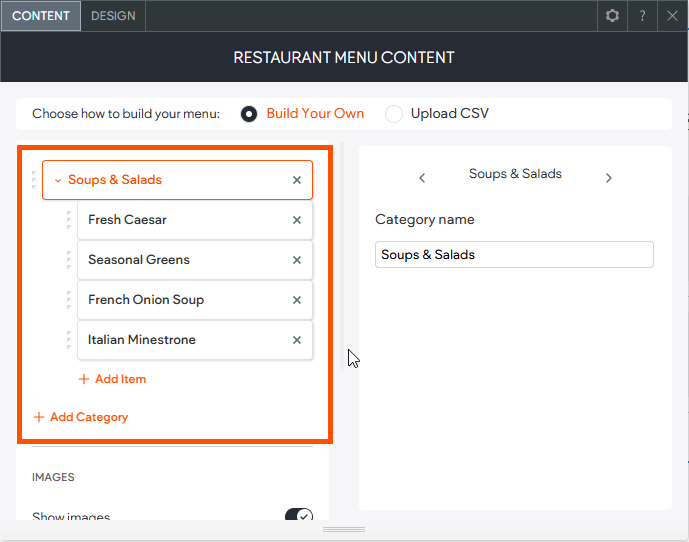Open the settings gear icon
The height and width of the screenshot is (542, 689).
pos(613,16)
